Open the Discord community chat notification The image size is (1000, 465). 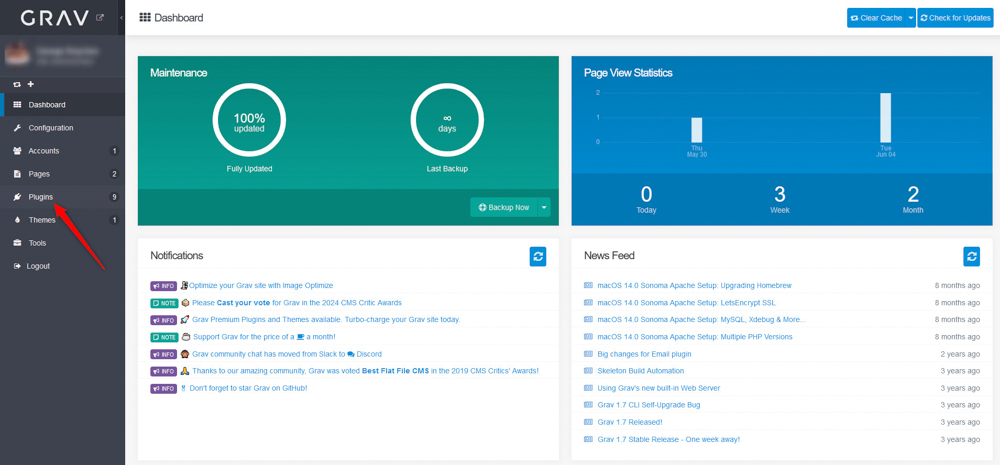(287, 354)
